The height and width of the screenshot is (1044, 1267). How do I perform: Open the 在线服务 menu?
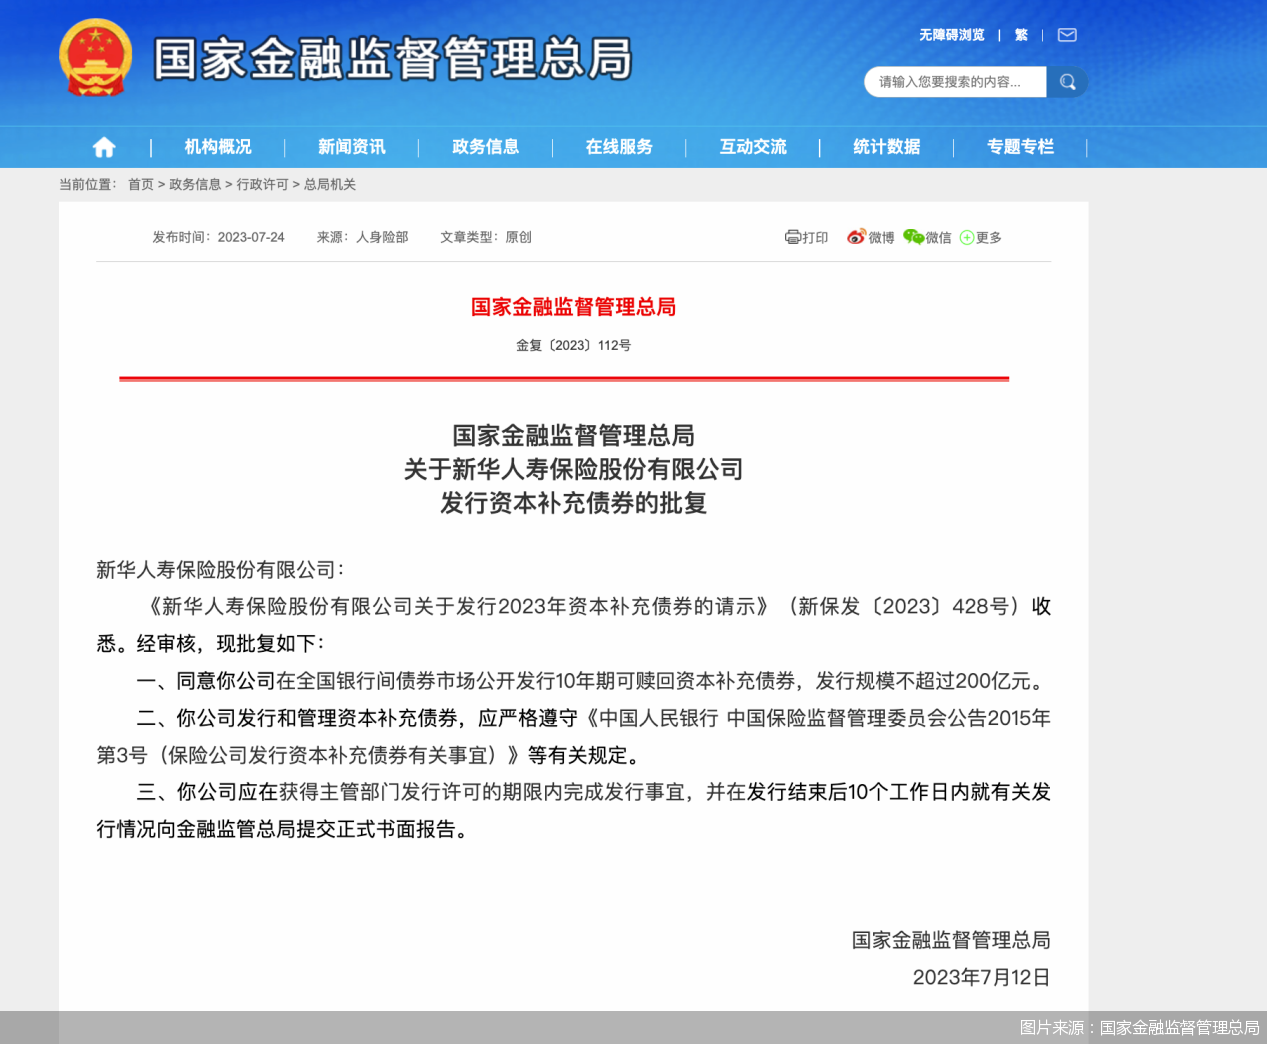click(619, 147)
